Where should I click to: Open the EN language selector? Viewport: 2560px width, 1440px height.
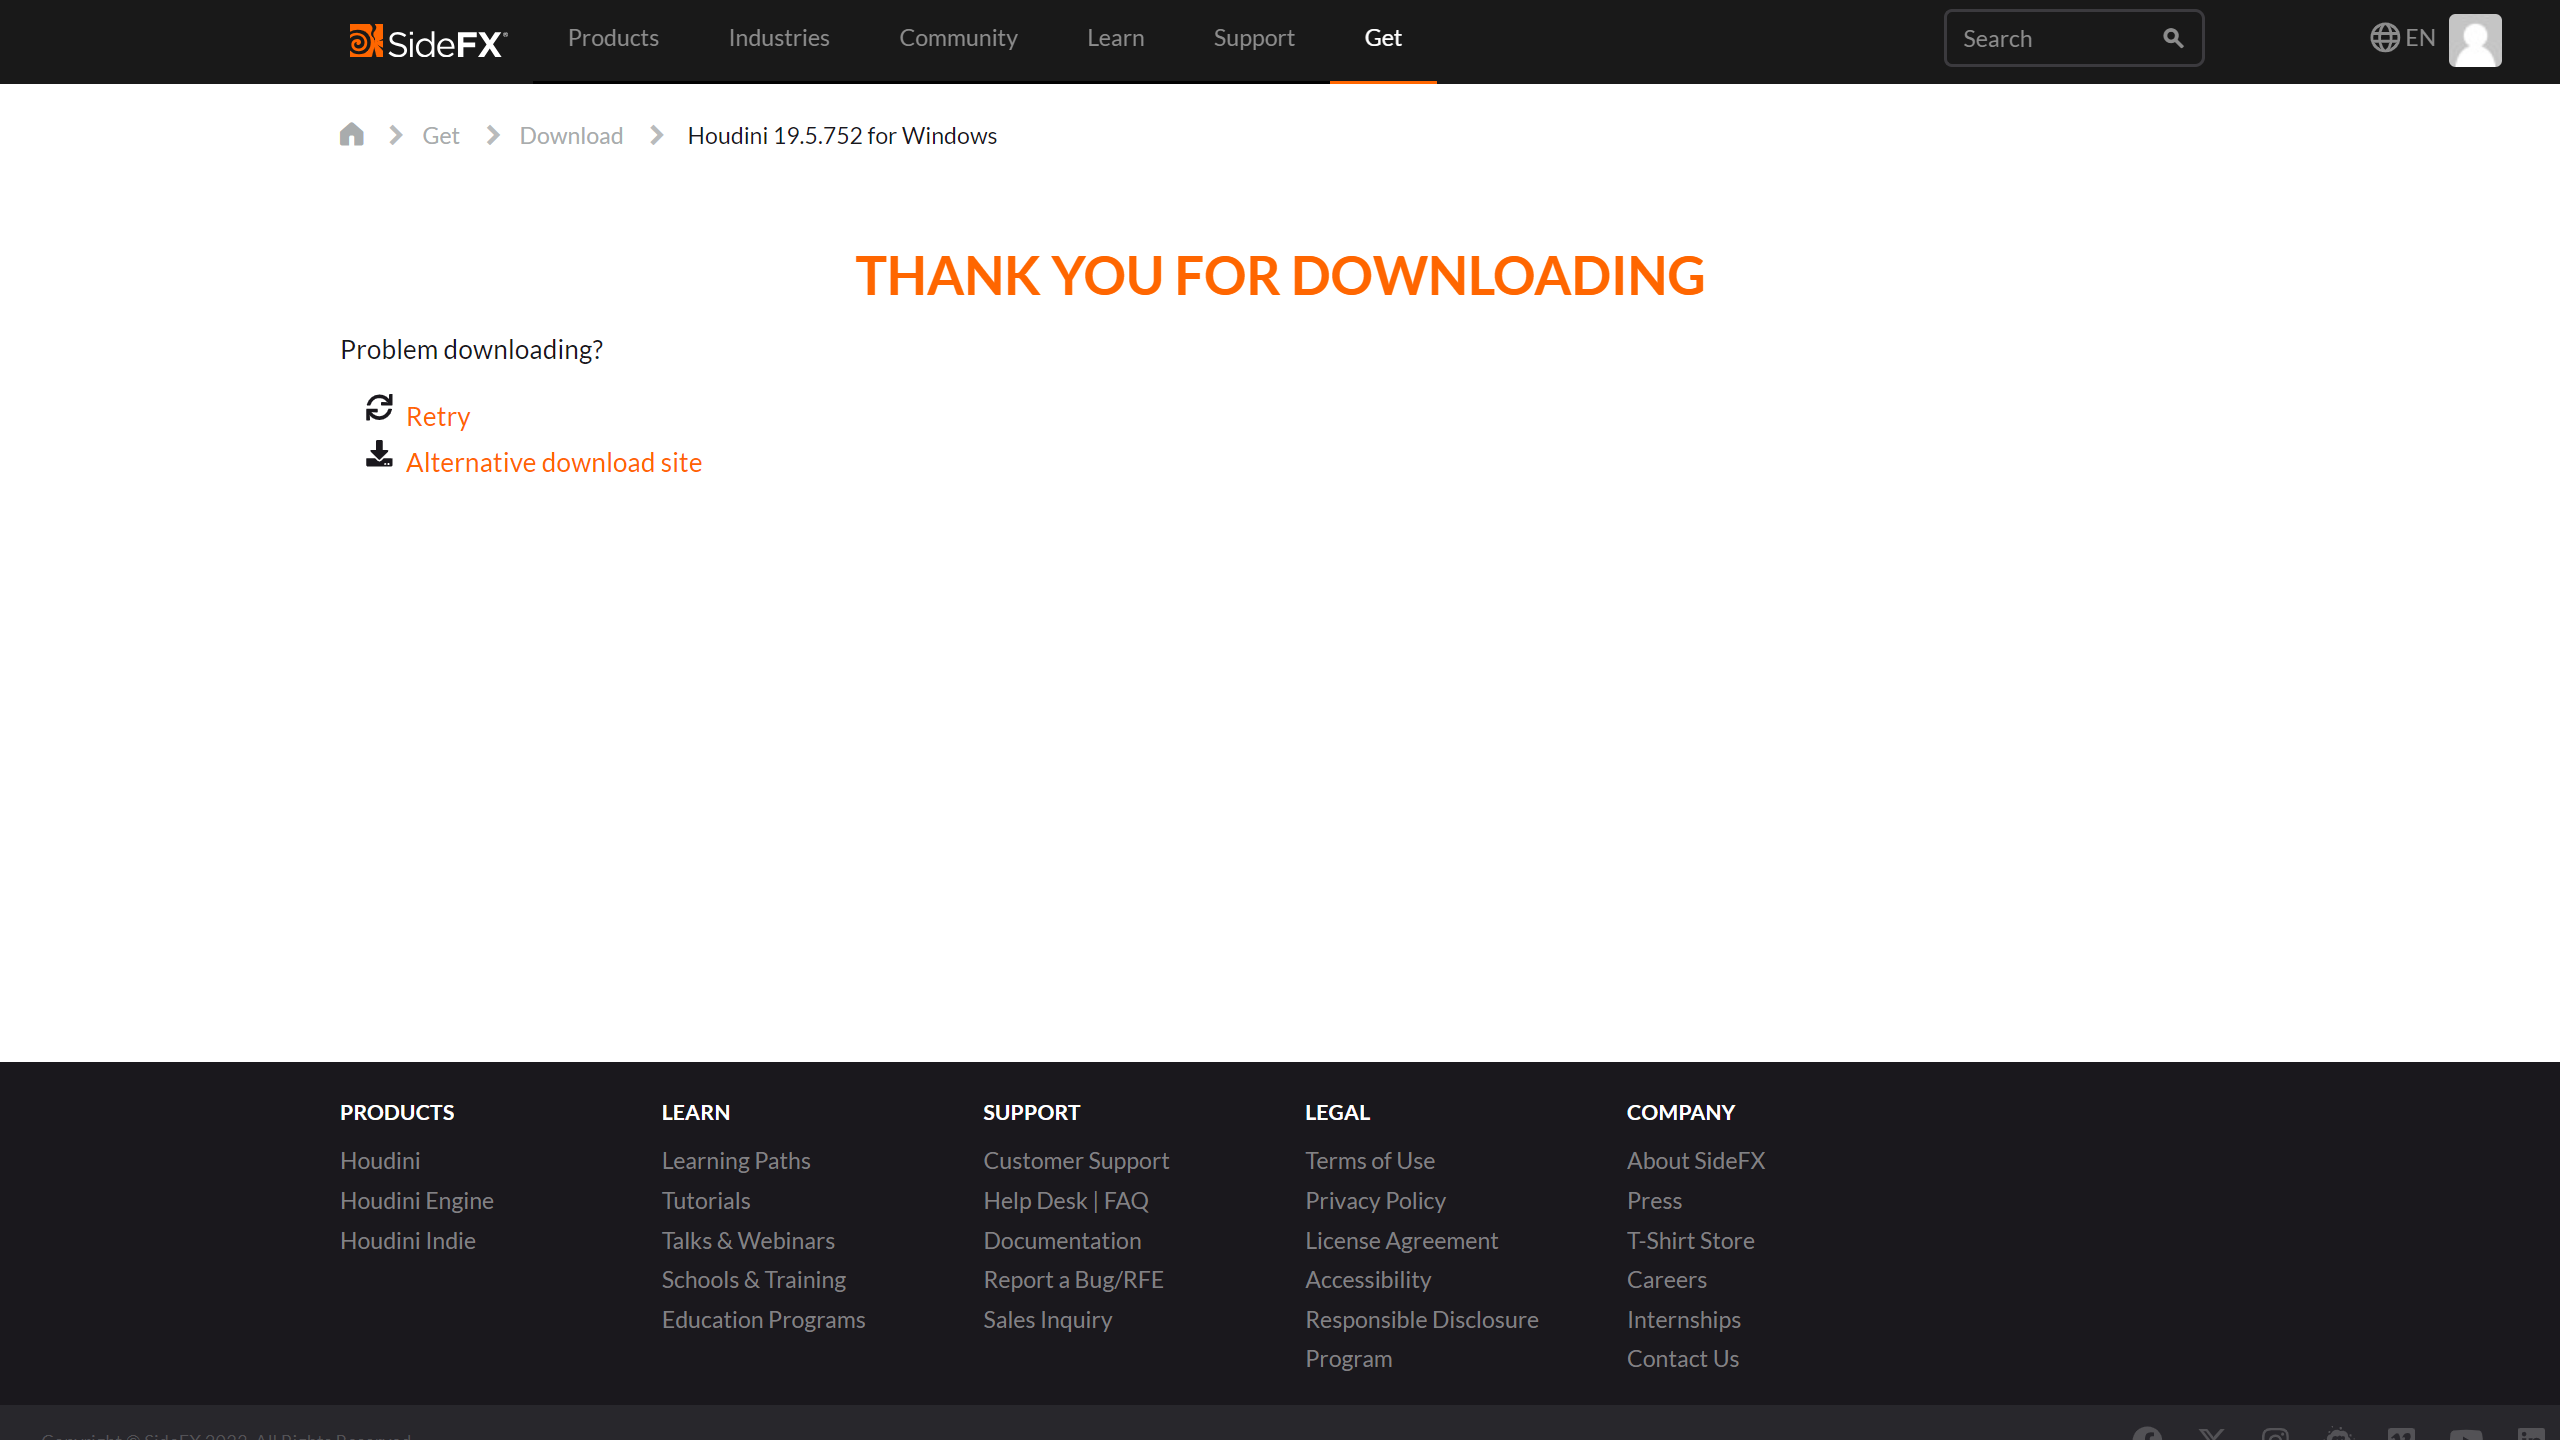pyautogui.click(x=2402, y=38)
